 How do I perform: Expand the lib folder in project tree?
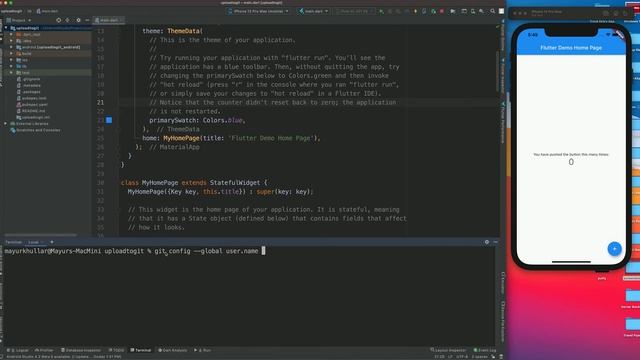coord(11,66)
